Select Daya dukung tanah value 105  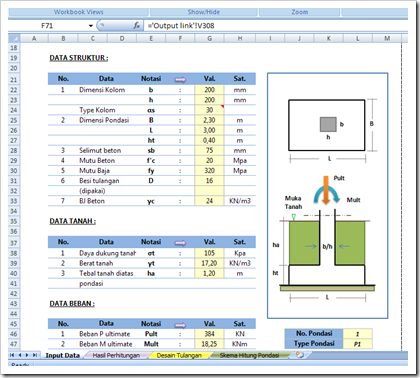click(x=209, y=253)
